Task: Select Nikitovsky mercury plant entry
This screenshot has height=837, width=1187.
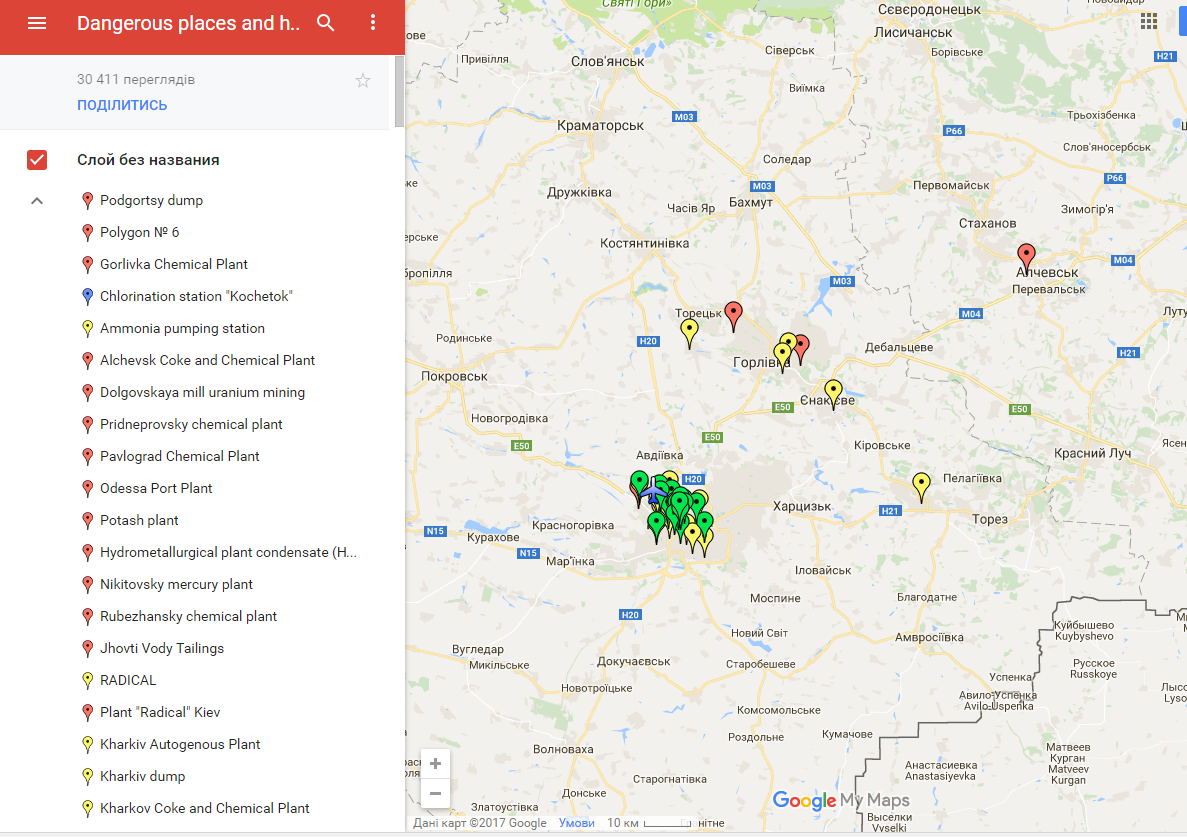Action: [x=176, y=584]
